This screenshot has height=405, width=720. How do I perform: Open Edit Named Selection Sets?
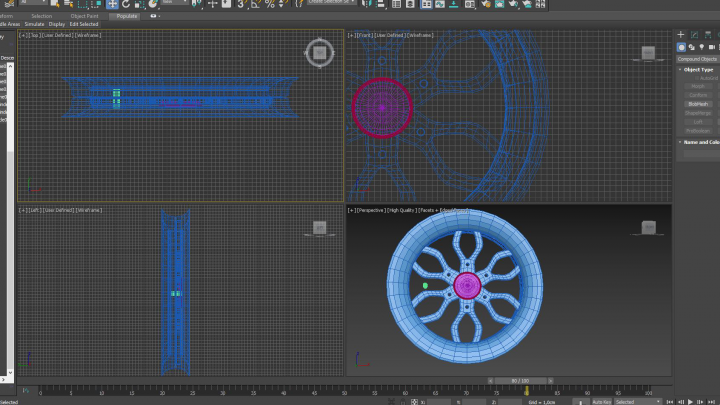299,4
